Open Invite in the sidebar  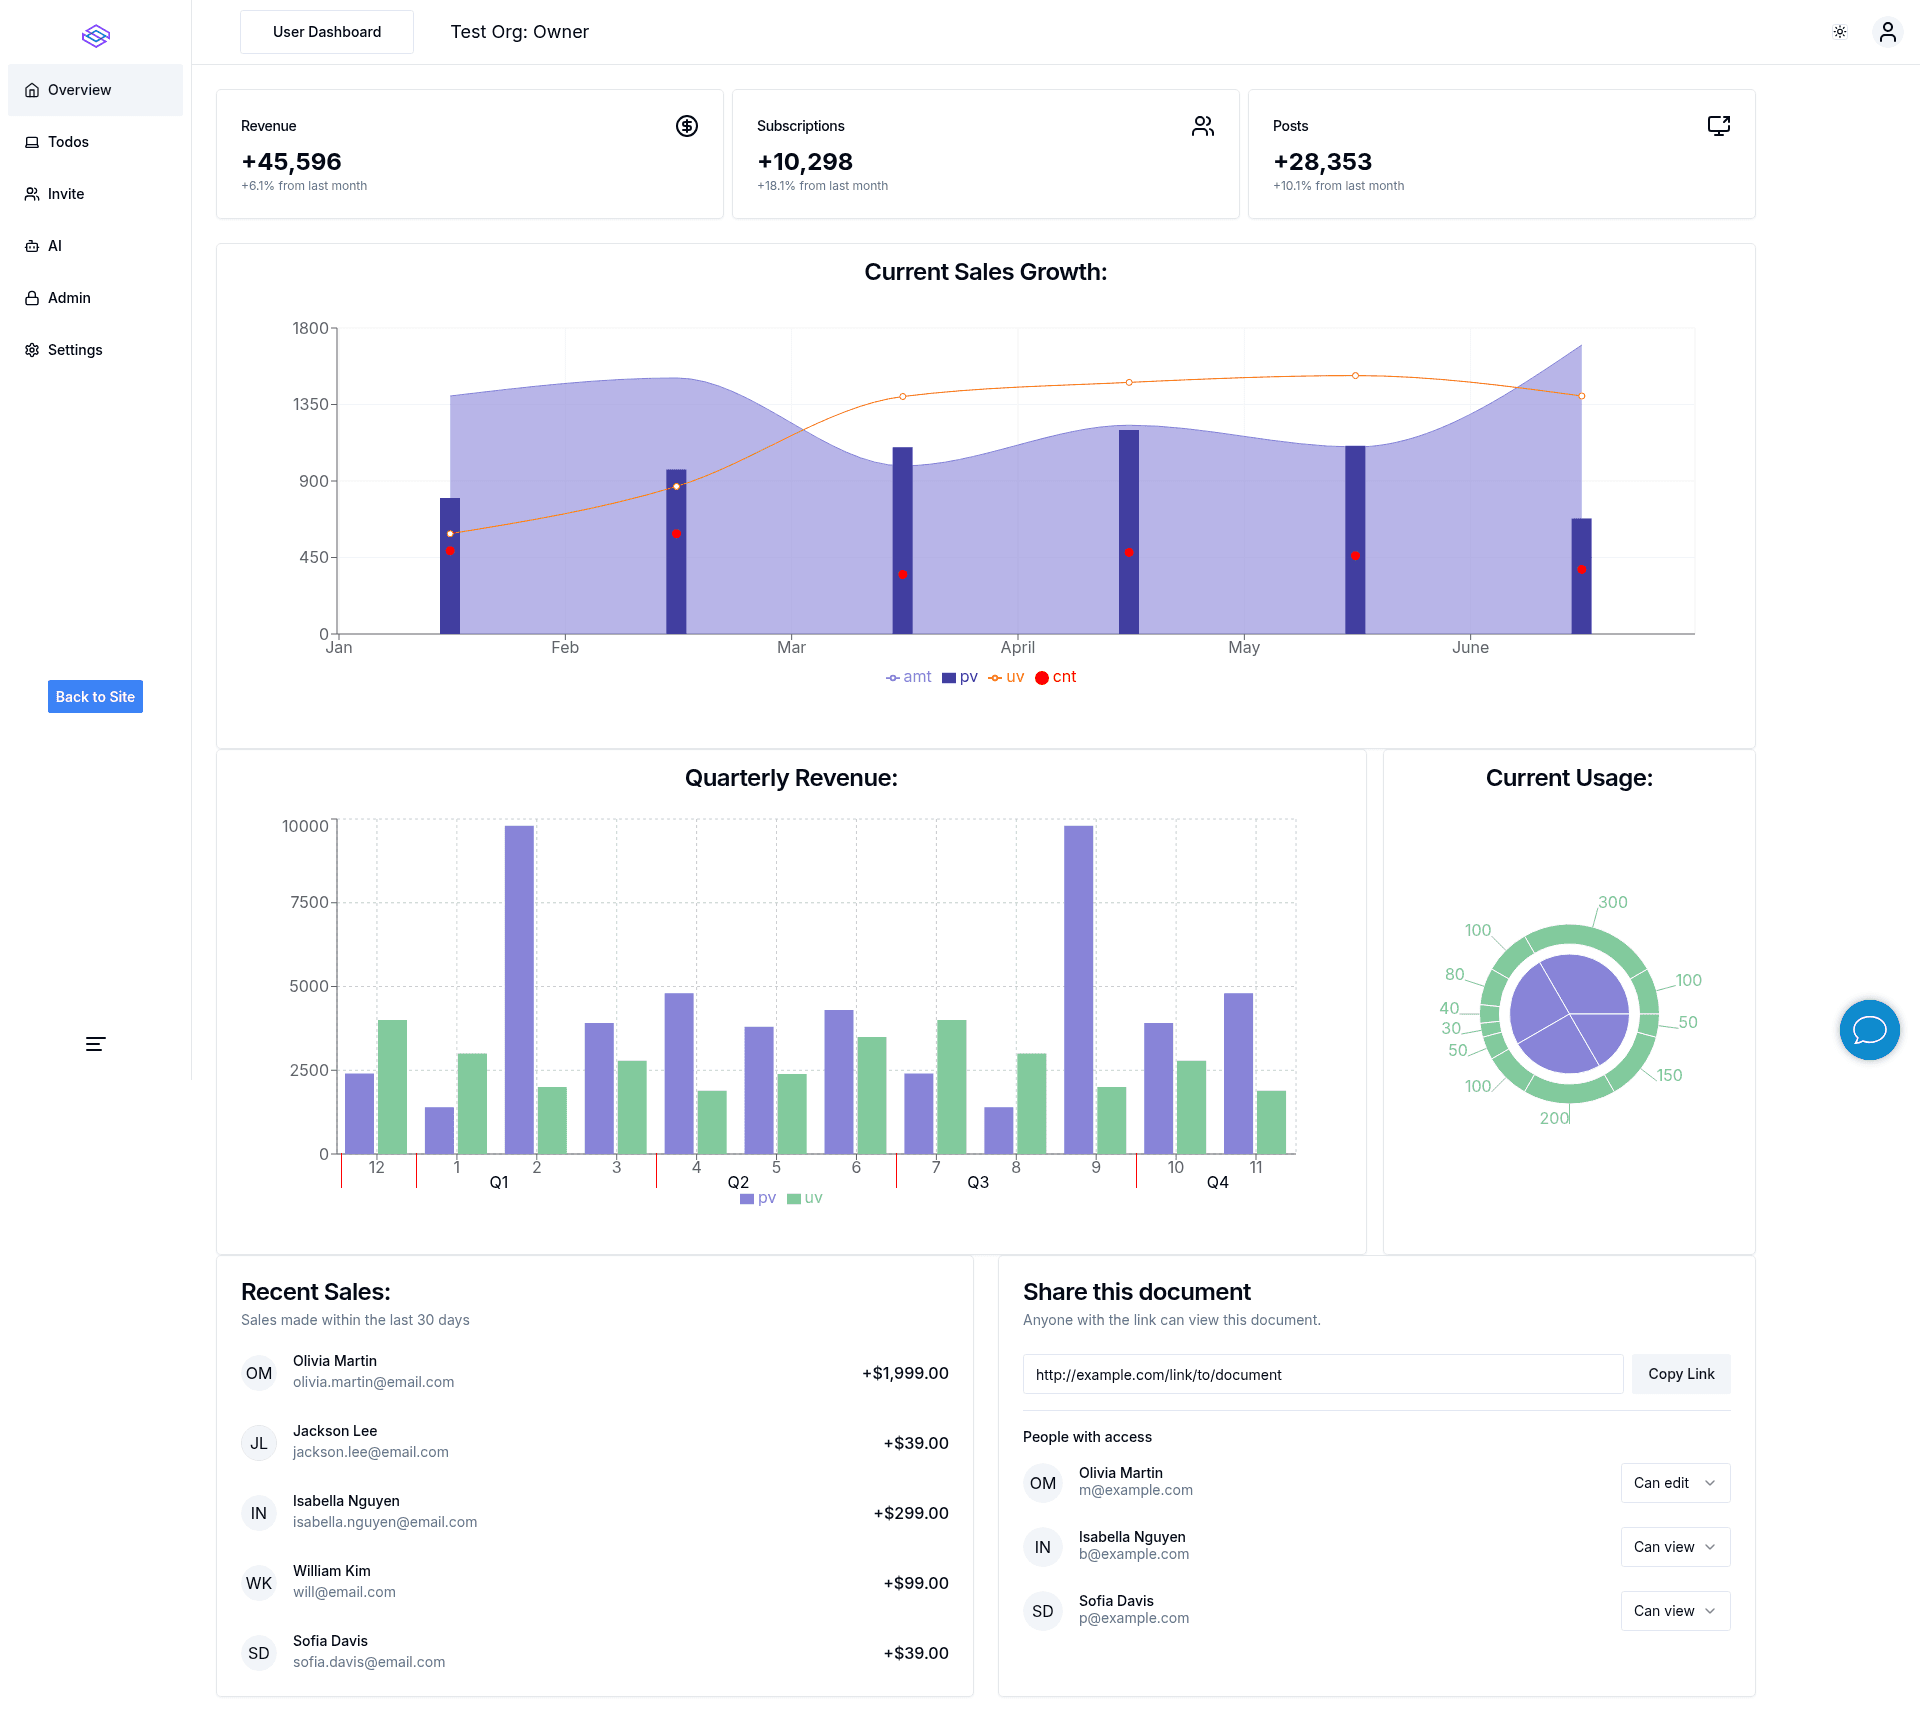[95, 194]
